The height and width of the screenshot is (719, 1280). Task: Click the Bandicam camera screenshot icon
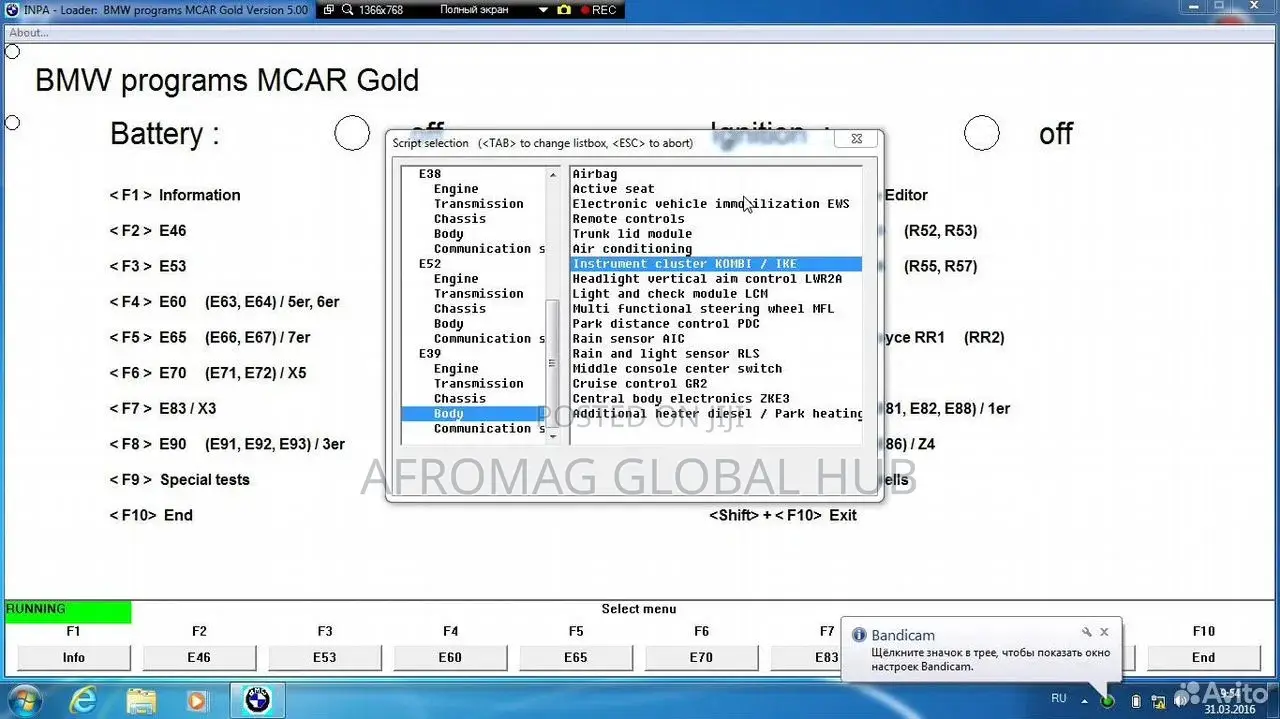tap(564, 9)
